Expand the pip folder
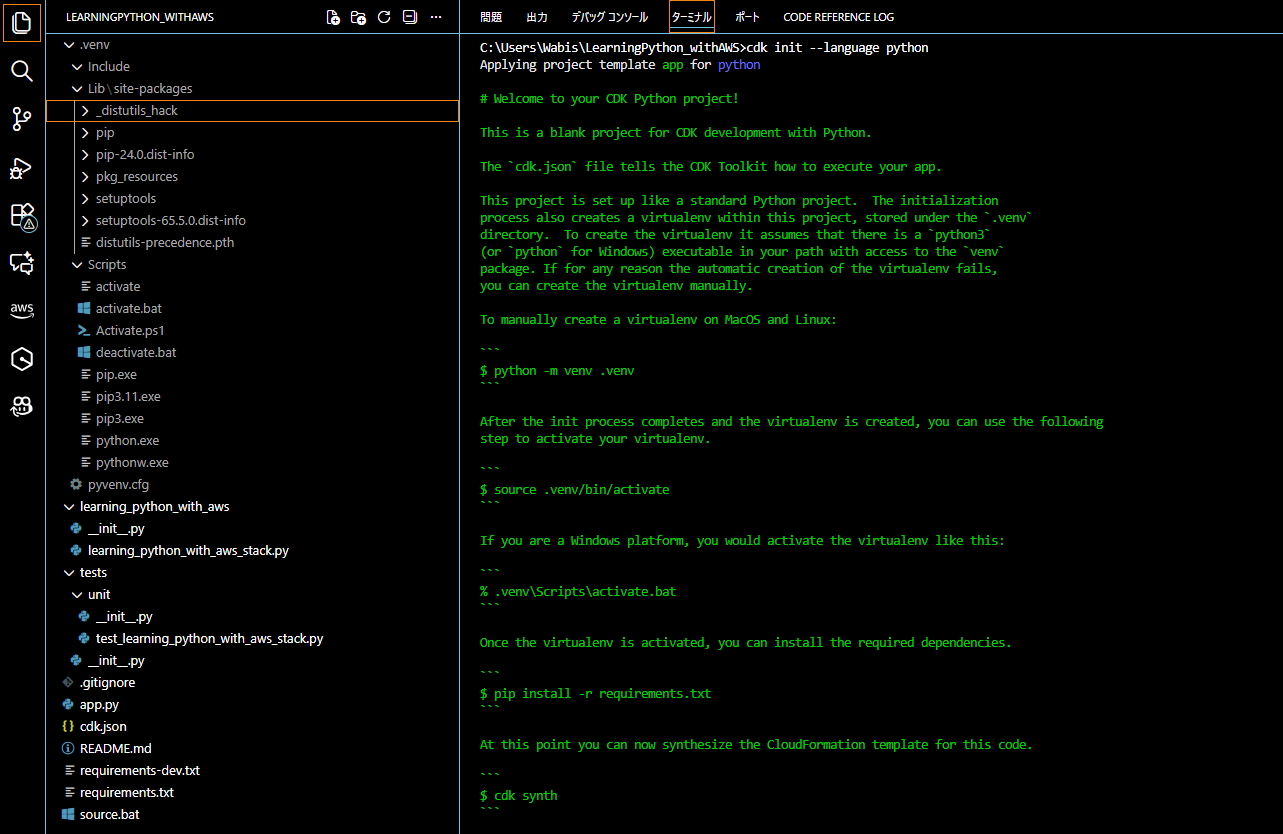This screenshot has width=1283, height=834. click(x=85, y=132)
